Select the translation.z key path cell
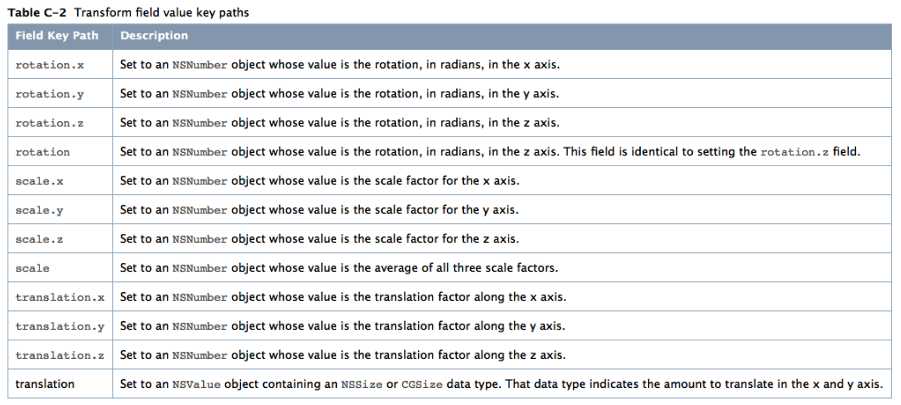The height and width of the screenshot is (405, 901). point(60,356)
